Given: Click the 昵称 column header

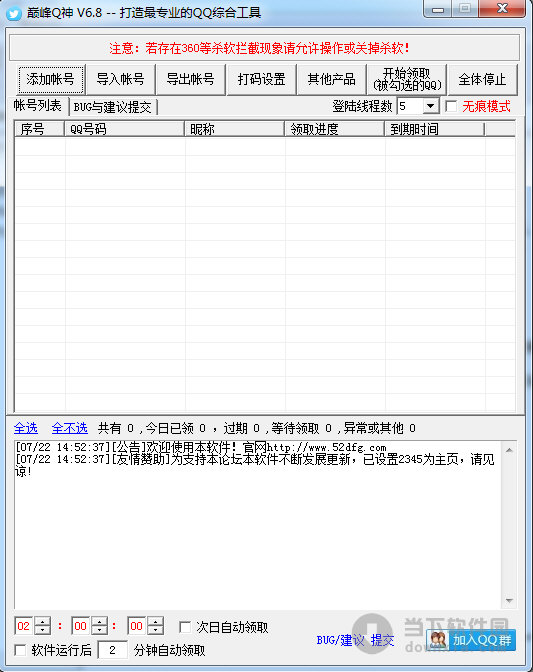Looking at the screenshot, I should pos(234,129).
